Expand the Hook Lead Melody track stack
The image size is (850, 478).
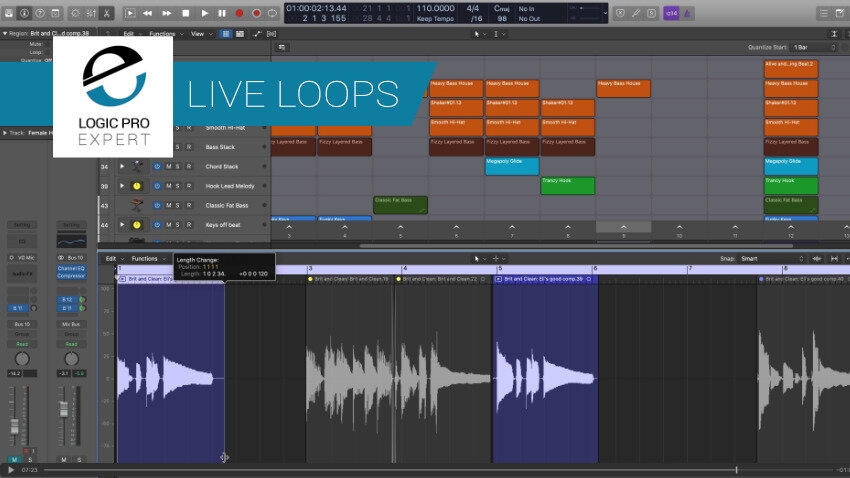(x=122, y=186)
